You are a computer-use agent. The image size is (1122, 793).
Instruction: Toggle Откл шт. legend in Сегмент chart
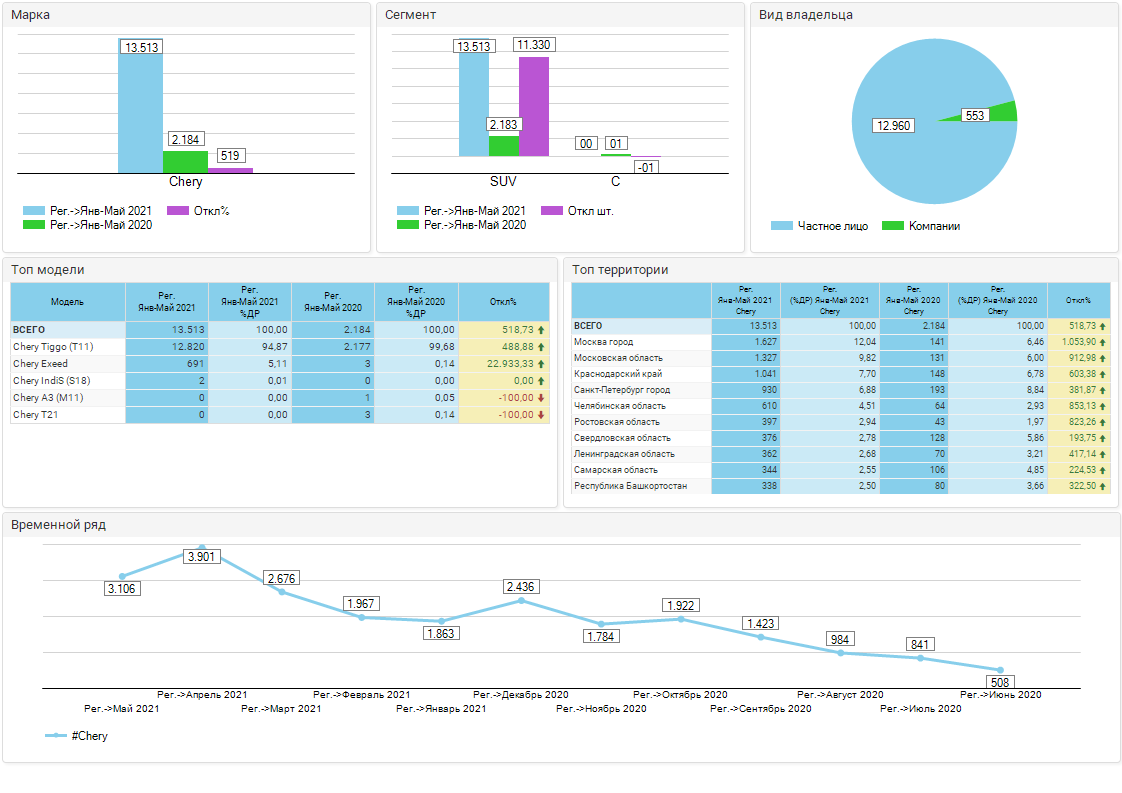coord(552,211)
